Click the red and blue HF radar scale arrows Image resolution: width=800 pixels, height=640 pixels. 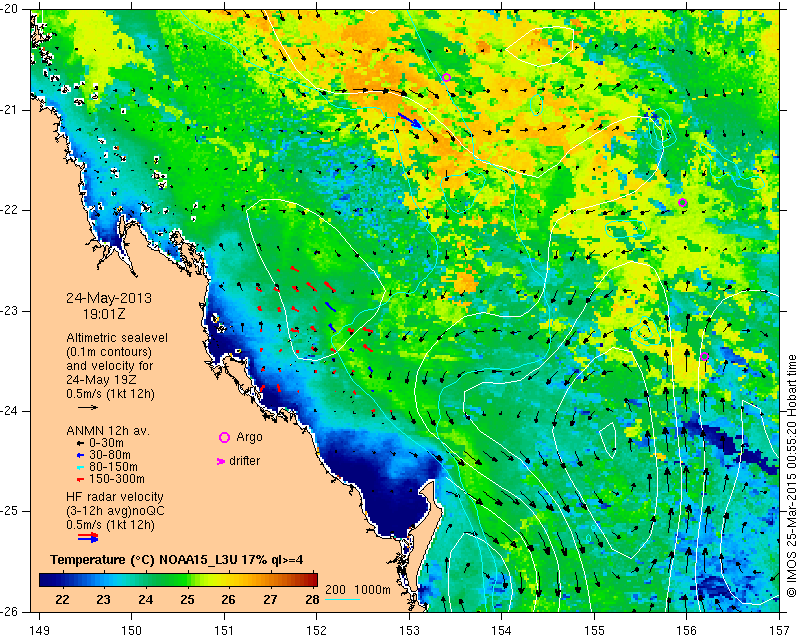[x=88, y=537]
